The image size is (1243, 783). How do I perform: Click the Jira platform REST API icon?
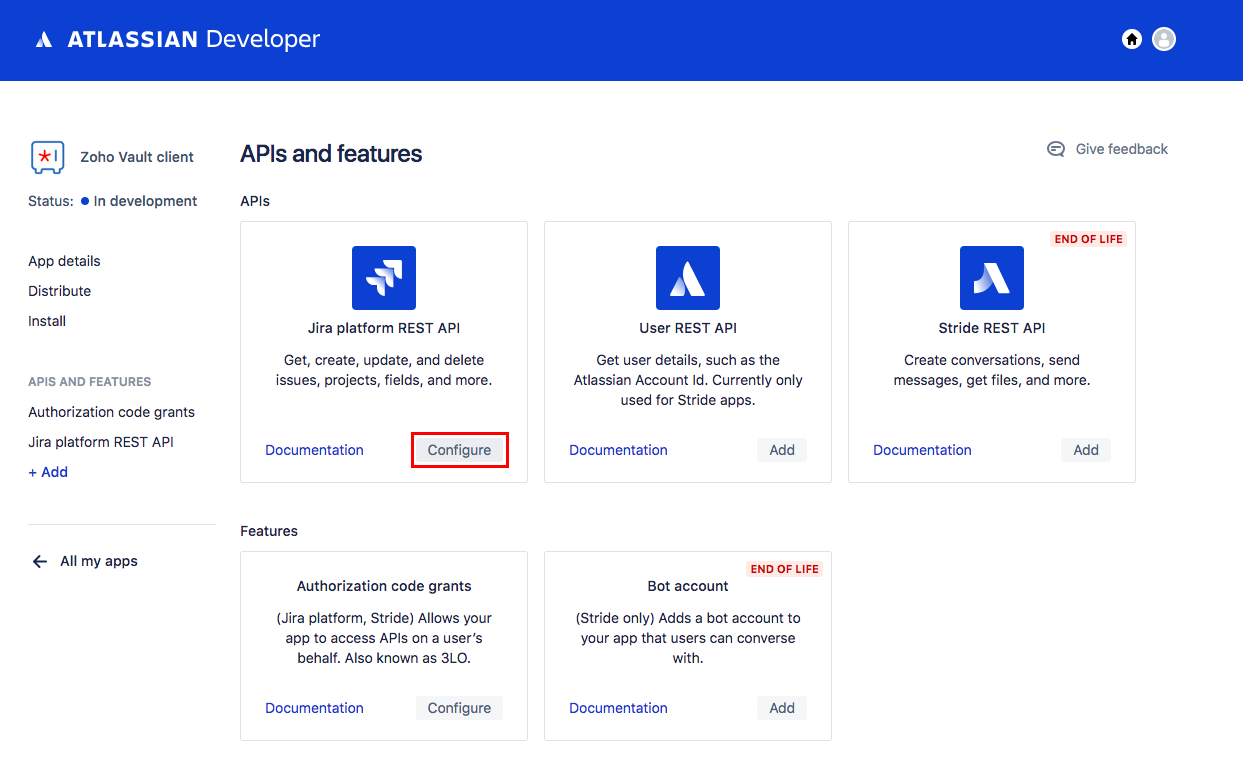pyautogui.click(x=384, y=278)
